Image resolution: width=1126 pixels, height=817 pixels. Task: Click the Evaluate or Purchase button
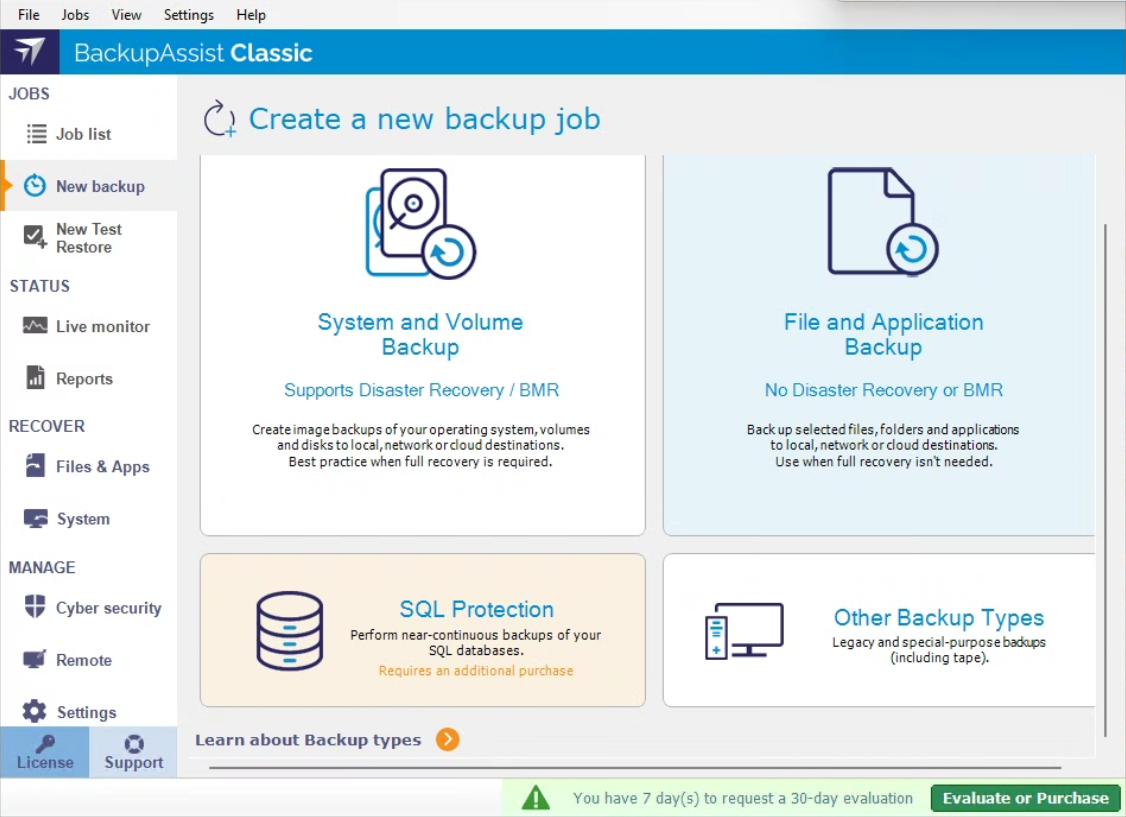coord(1025,798)
